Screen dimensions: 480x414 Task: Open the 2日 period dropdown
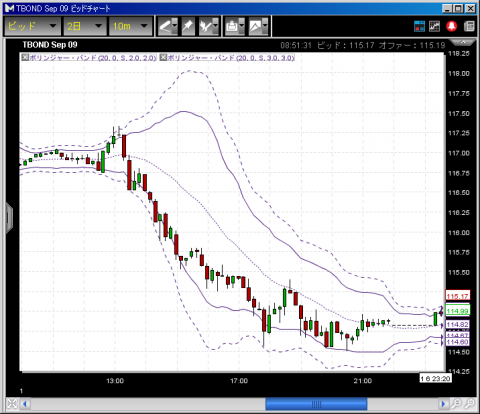coord(85,26)
